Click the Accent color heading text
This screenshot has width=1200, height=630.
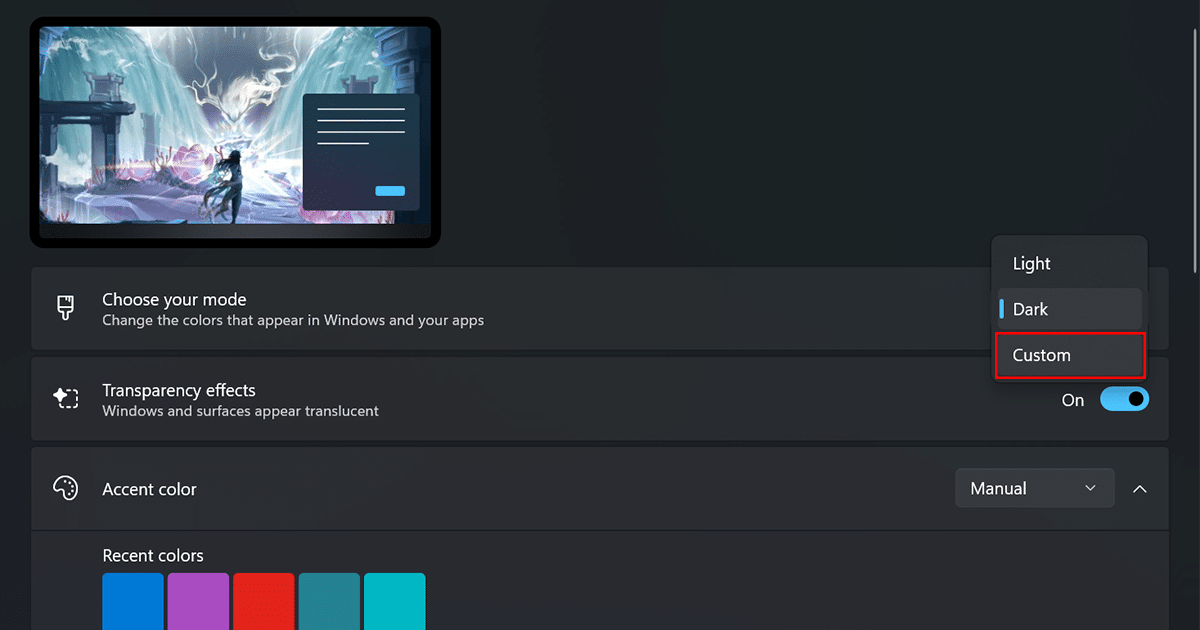point(149,489)
